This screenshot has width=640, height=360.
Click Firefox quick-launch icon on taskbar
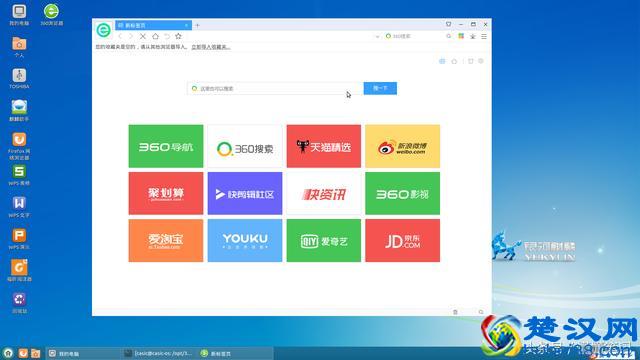tap(23, 353)
